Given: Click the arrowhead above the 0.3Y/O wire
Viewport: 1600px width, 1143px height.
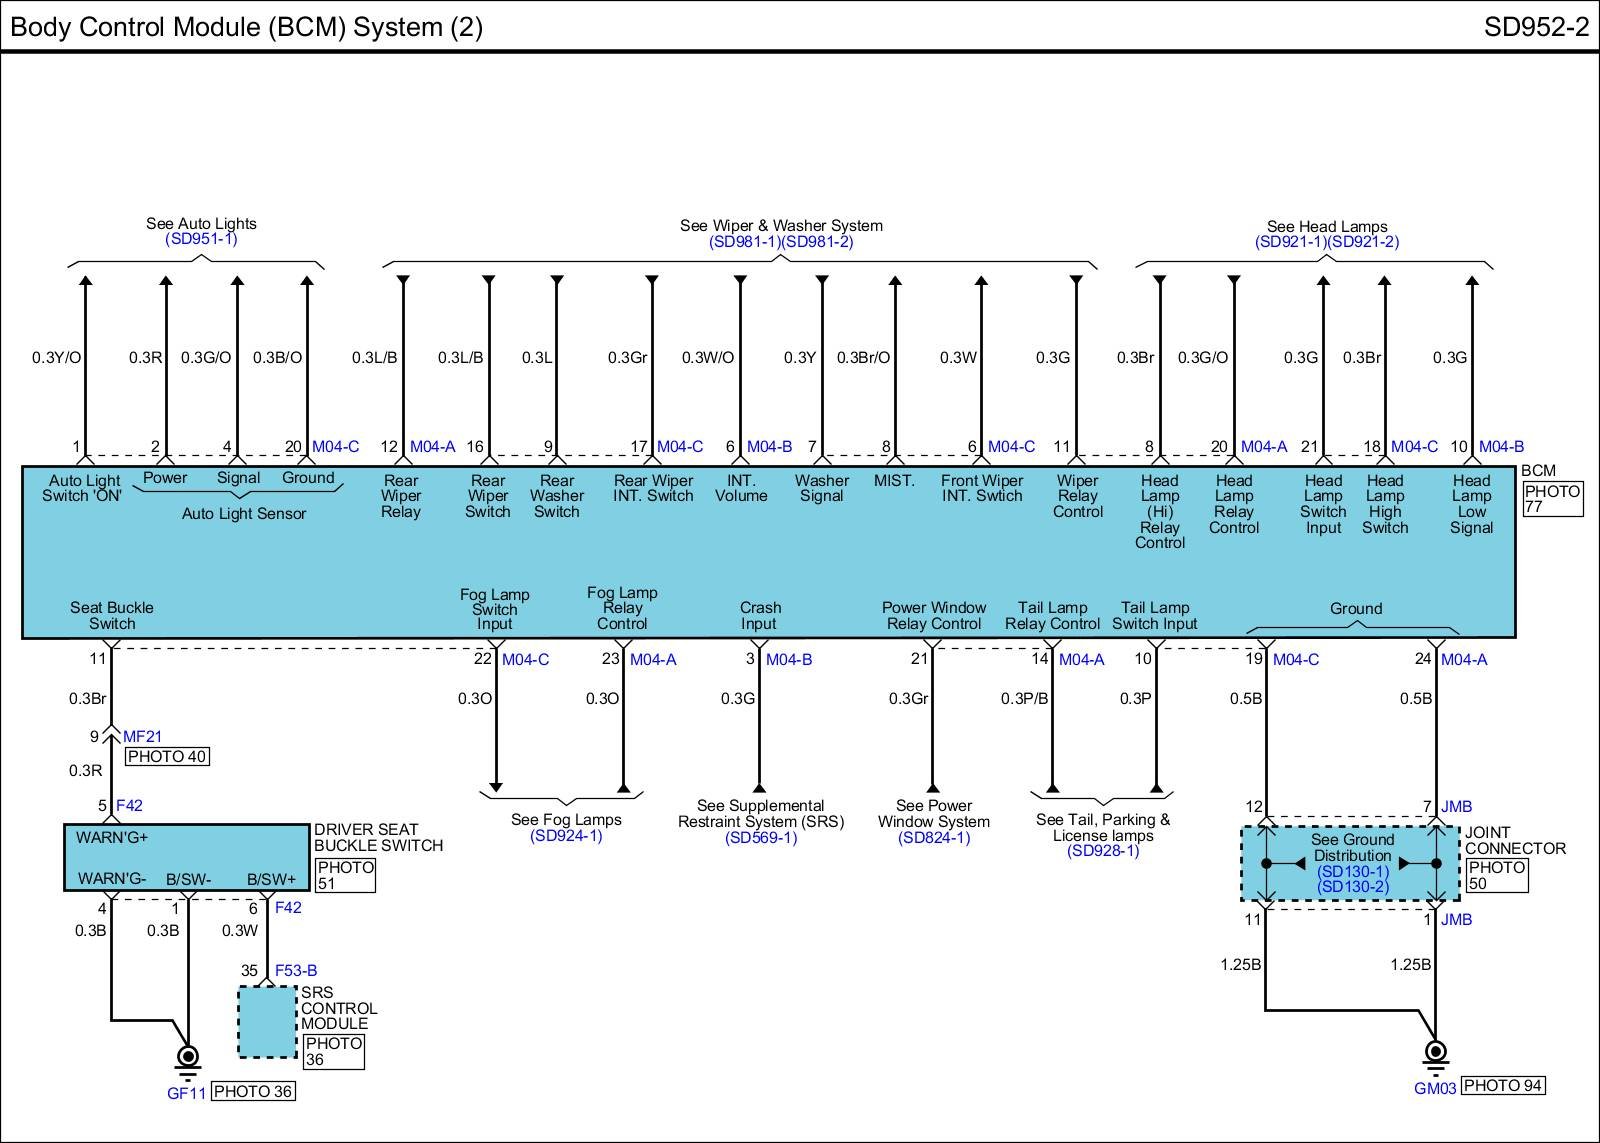Looking at the screenshot, I should click(85, 282).
